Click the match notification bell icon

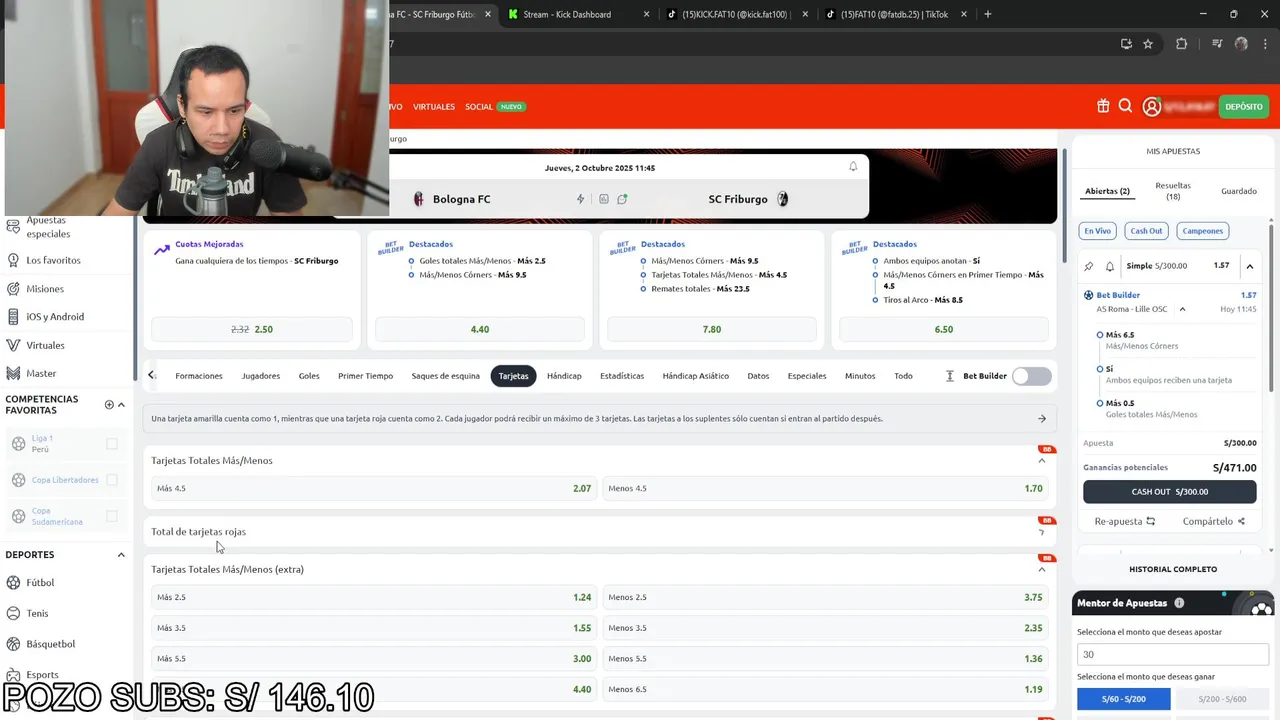point(853,167)
